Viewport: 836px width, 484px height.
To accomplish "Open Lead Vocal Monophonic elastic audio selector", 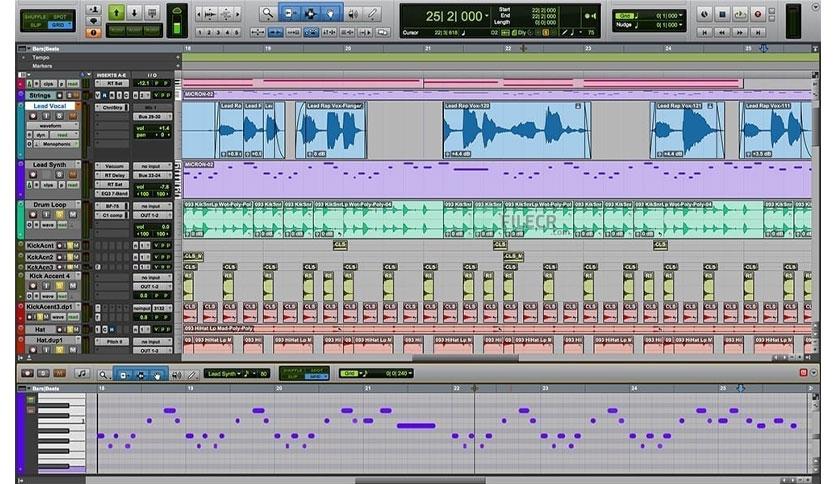I will tap(58, 144).
